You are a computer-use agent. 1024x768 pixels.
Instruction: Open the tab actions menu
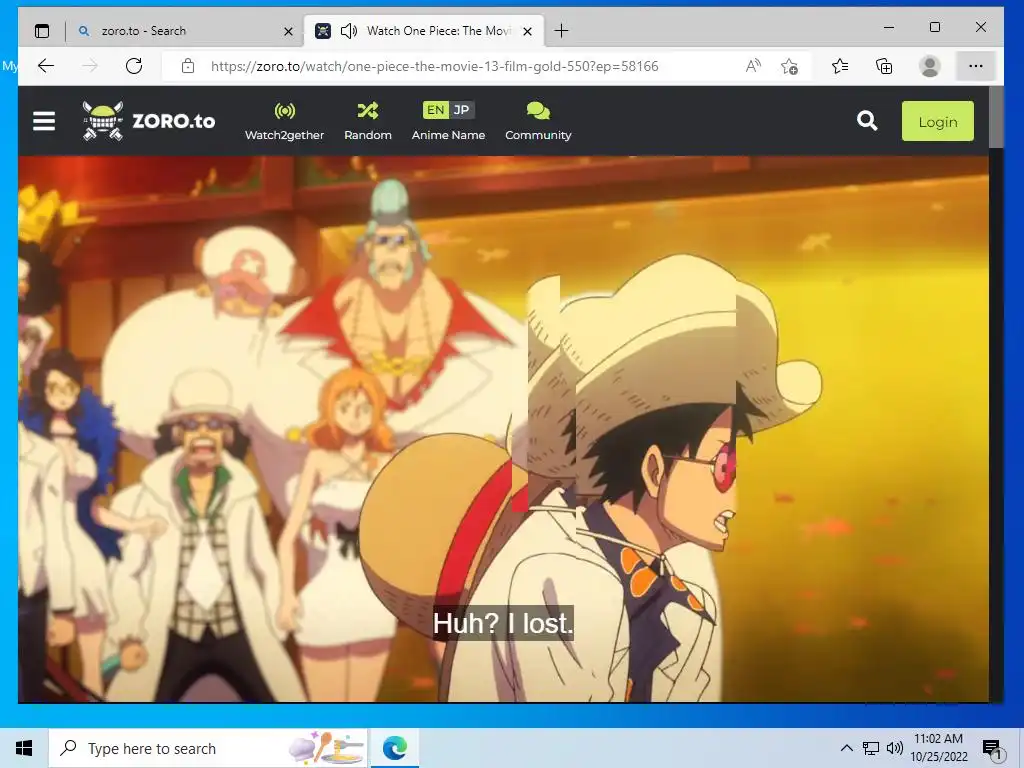42,31
